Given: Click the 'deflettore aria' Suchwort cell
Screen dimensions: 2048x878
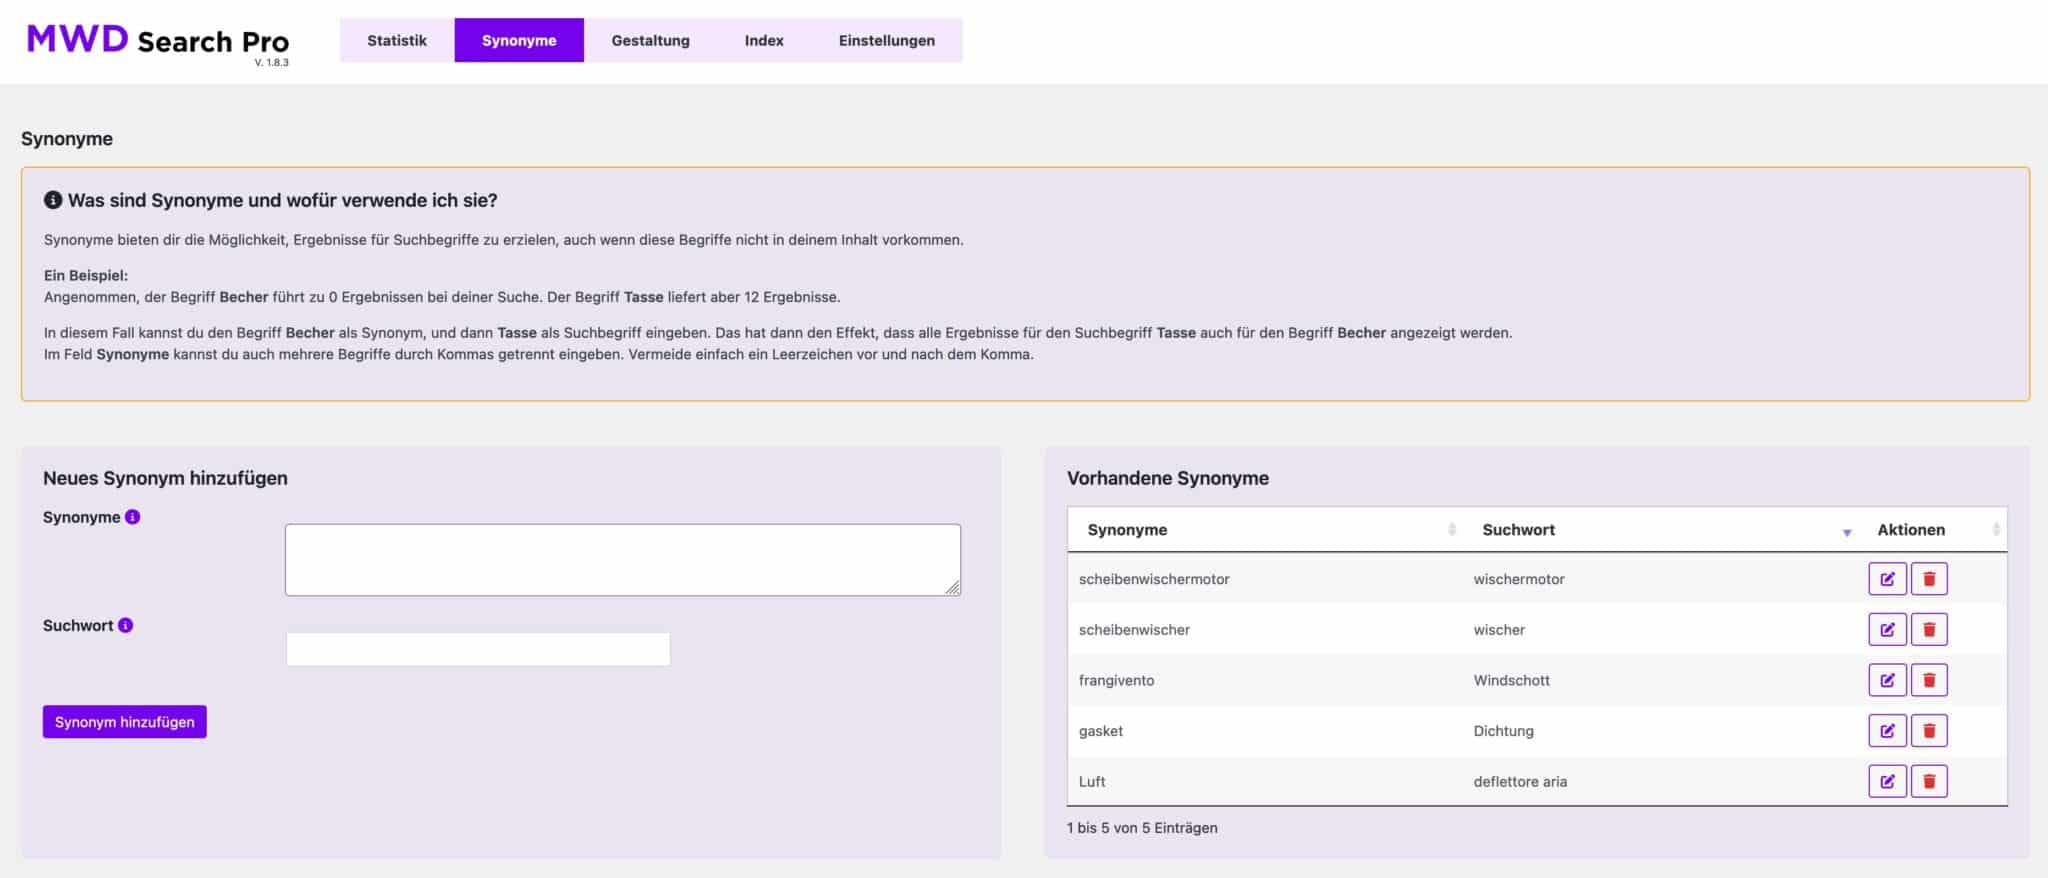Looking at the screenshot, I should pos(1520,782).
